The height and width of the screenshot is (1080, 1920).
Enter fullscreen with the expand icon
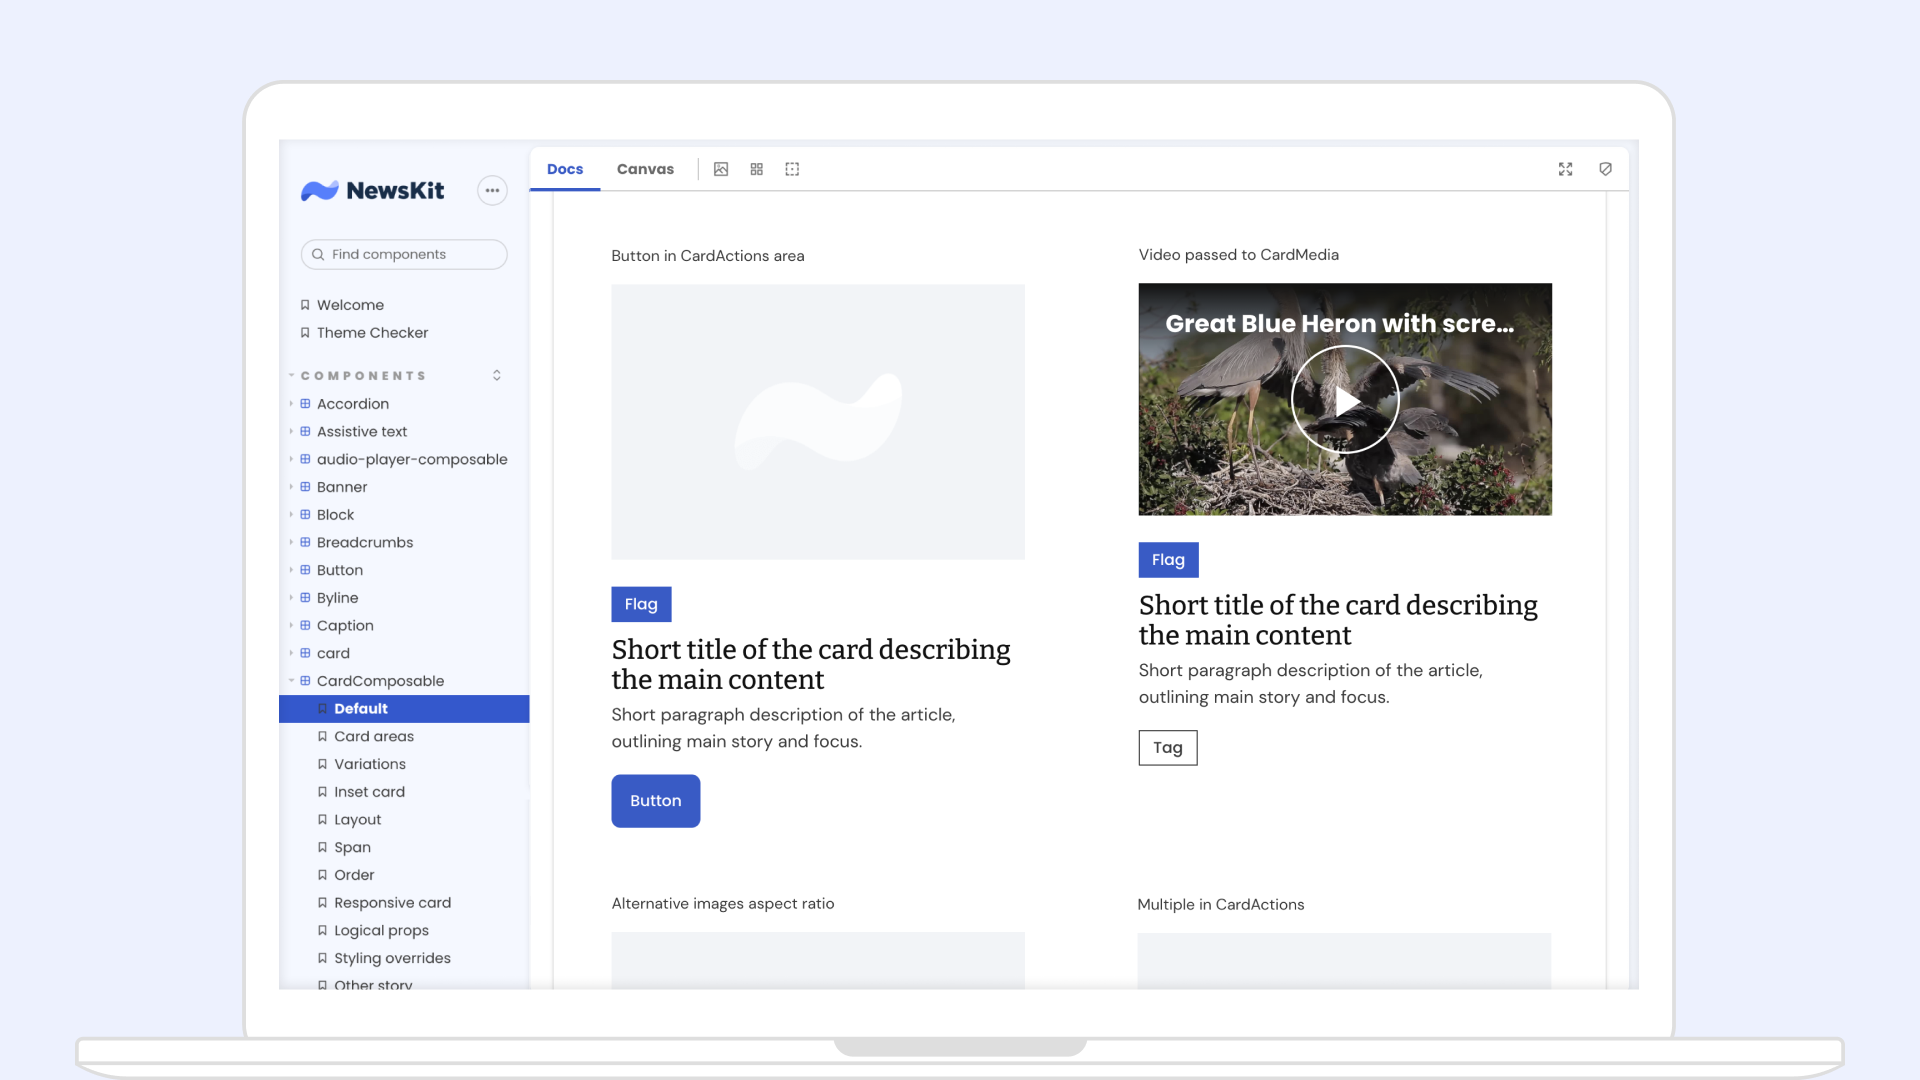click(1566, 169)
